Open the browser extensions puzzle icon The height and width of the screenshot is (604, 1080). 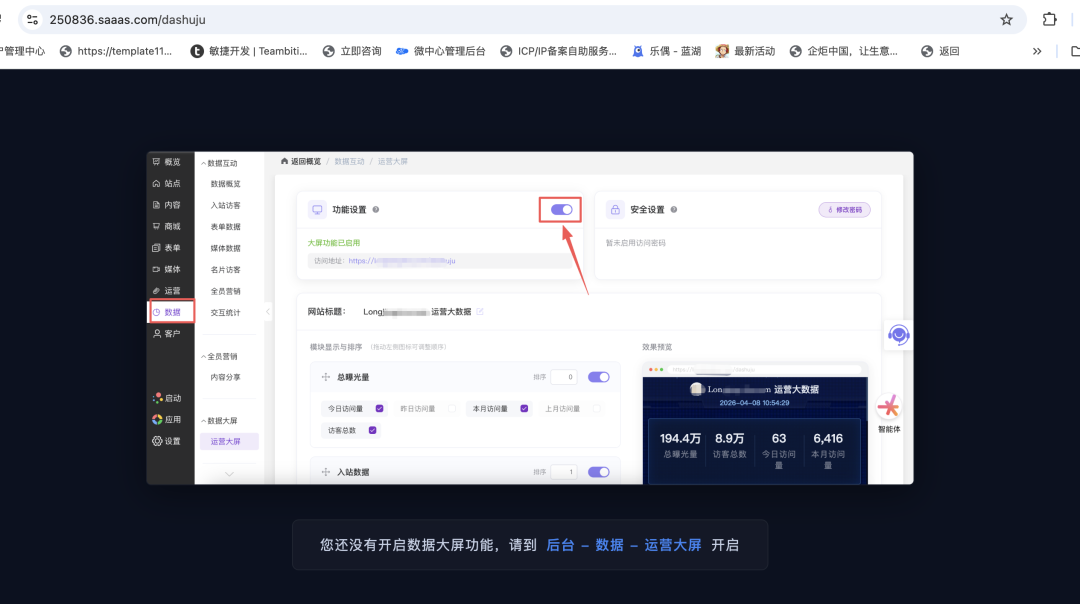click(x=1049, y=20)
